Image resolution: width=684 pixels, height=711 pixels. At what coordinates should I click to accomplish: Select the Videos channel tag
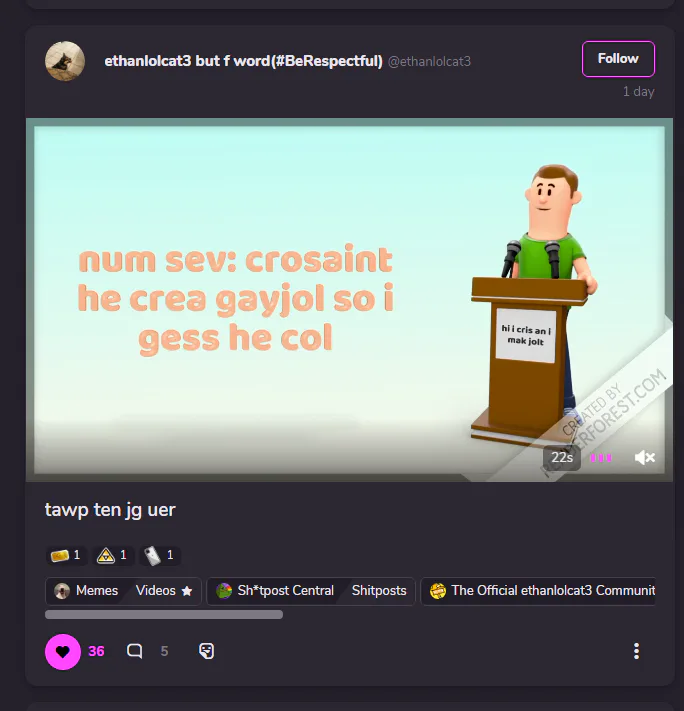[x=164, y=591]
